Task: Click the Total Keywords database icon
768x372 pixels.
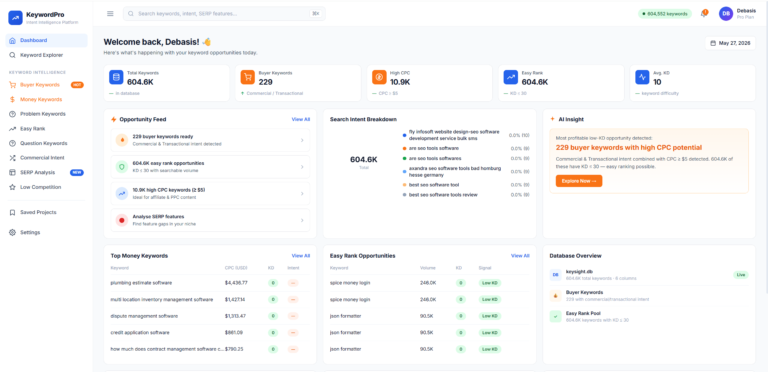Action: (x=116, y=77)
